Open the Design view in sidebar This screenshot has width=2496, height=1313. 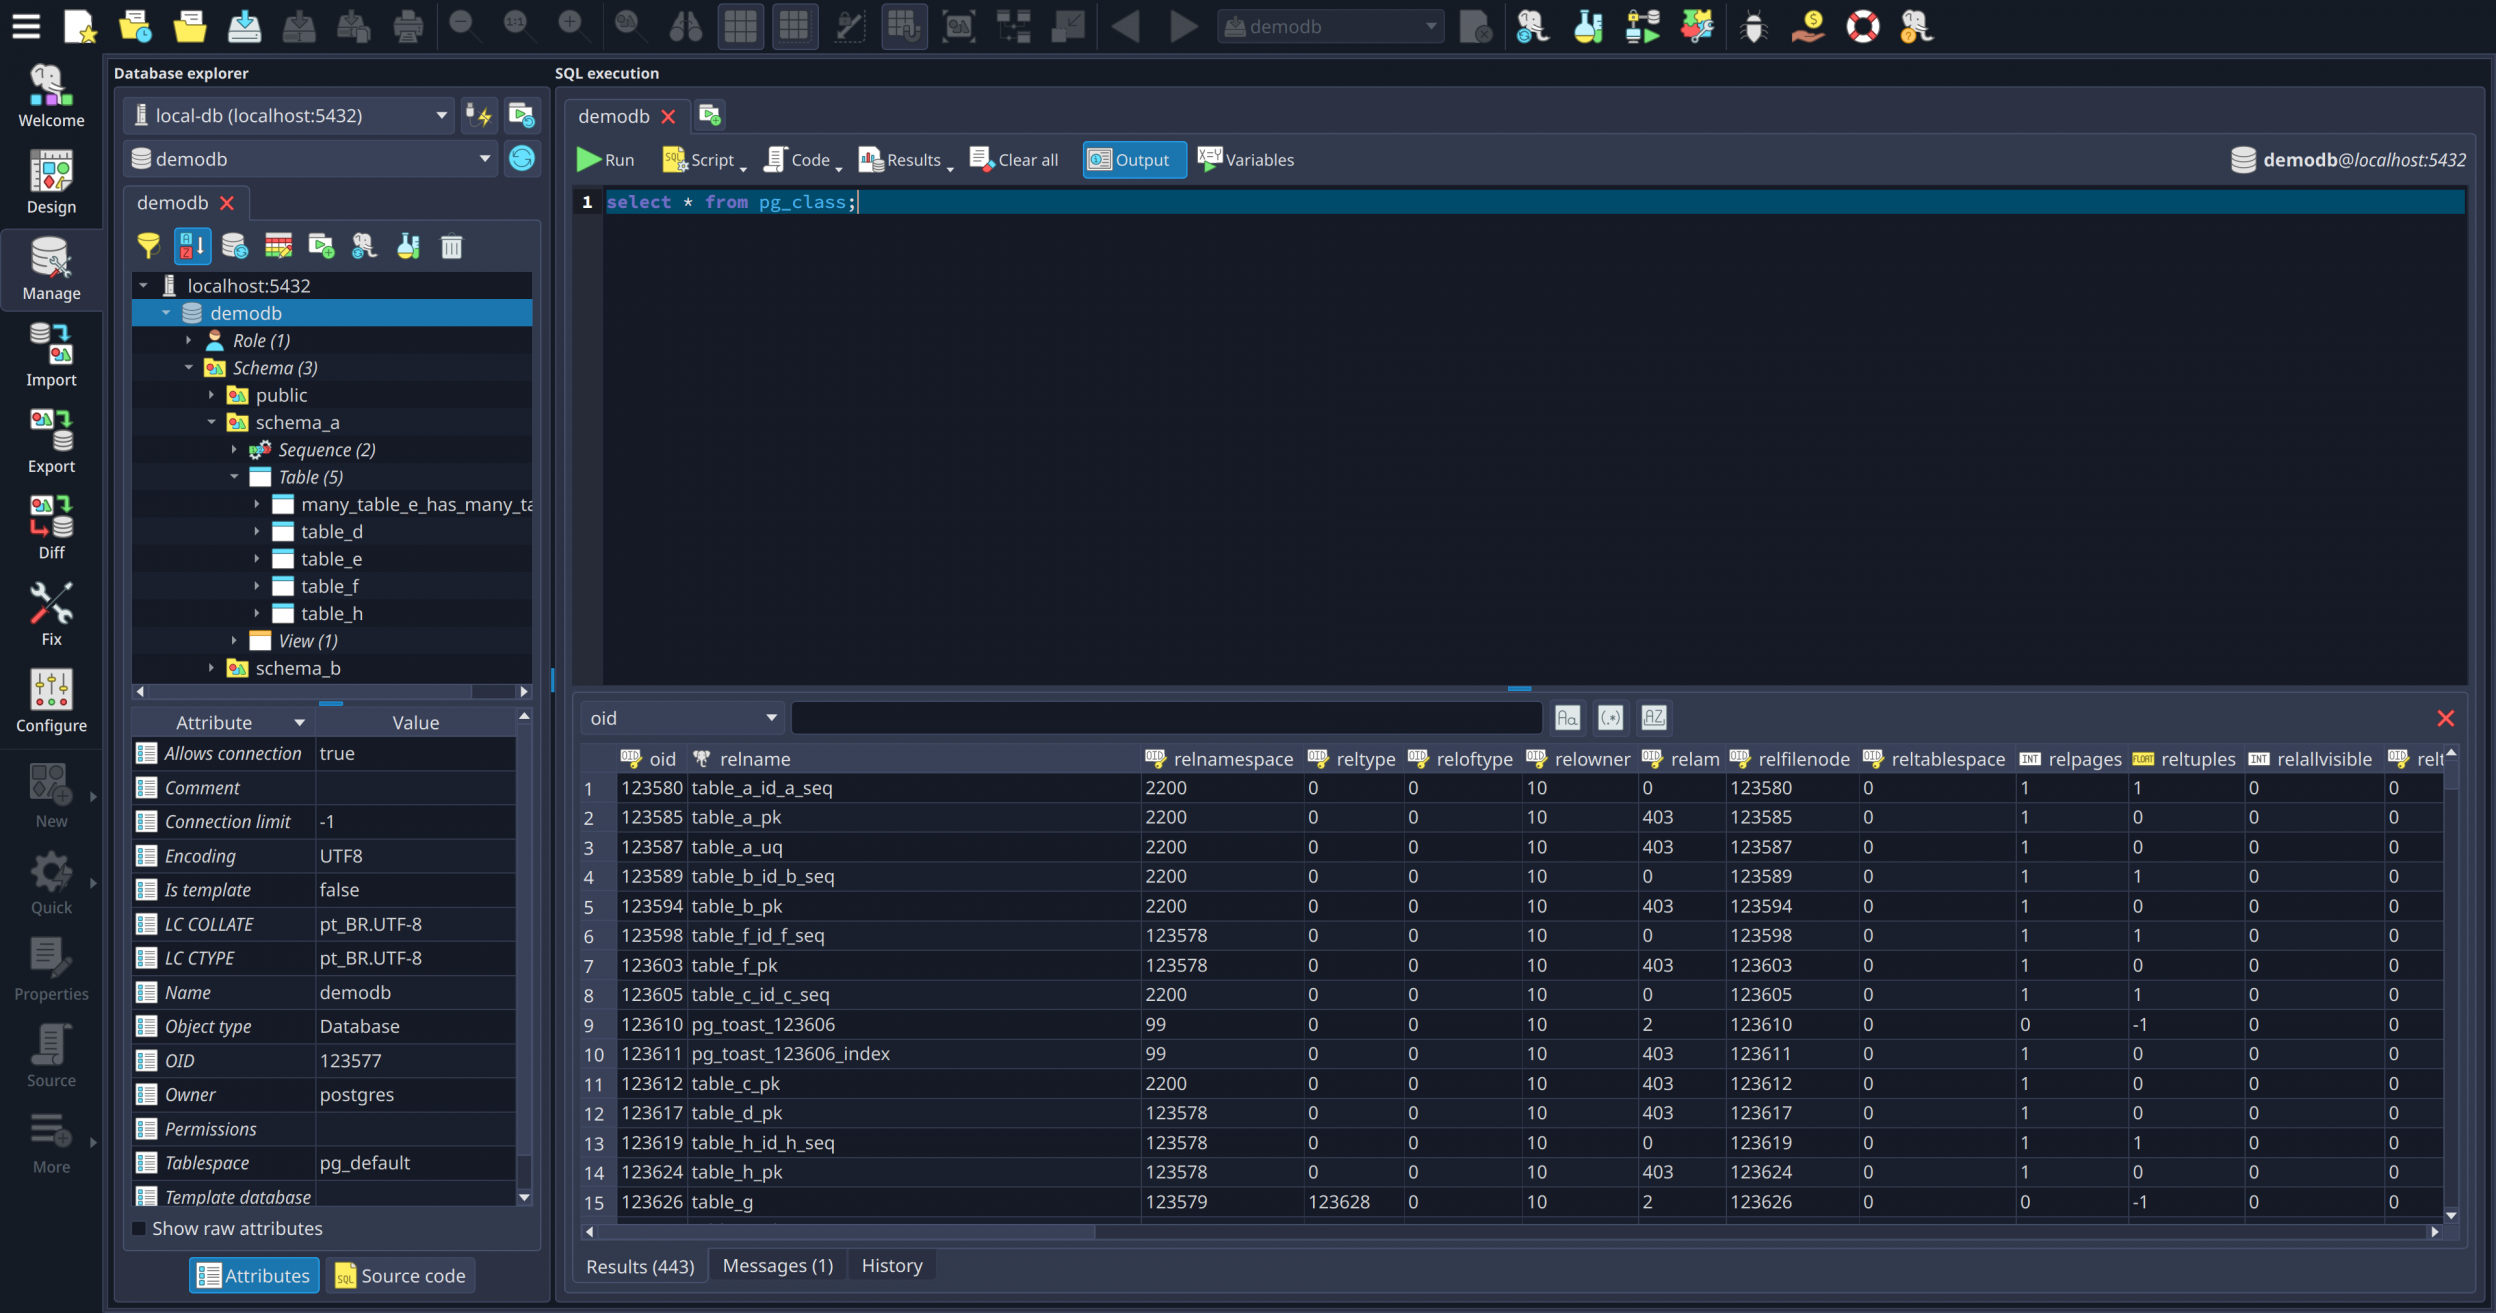(x=51, y=181)
